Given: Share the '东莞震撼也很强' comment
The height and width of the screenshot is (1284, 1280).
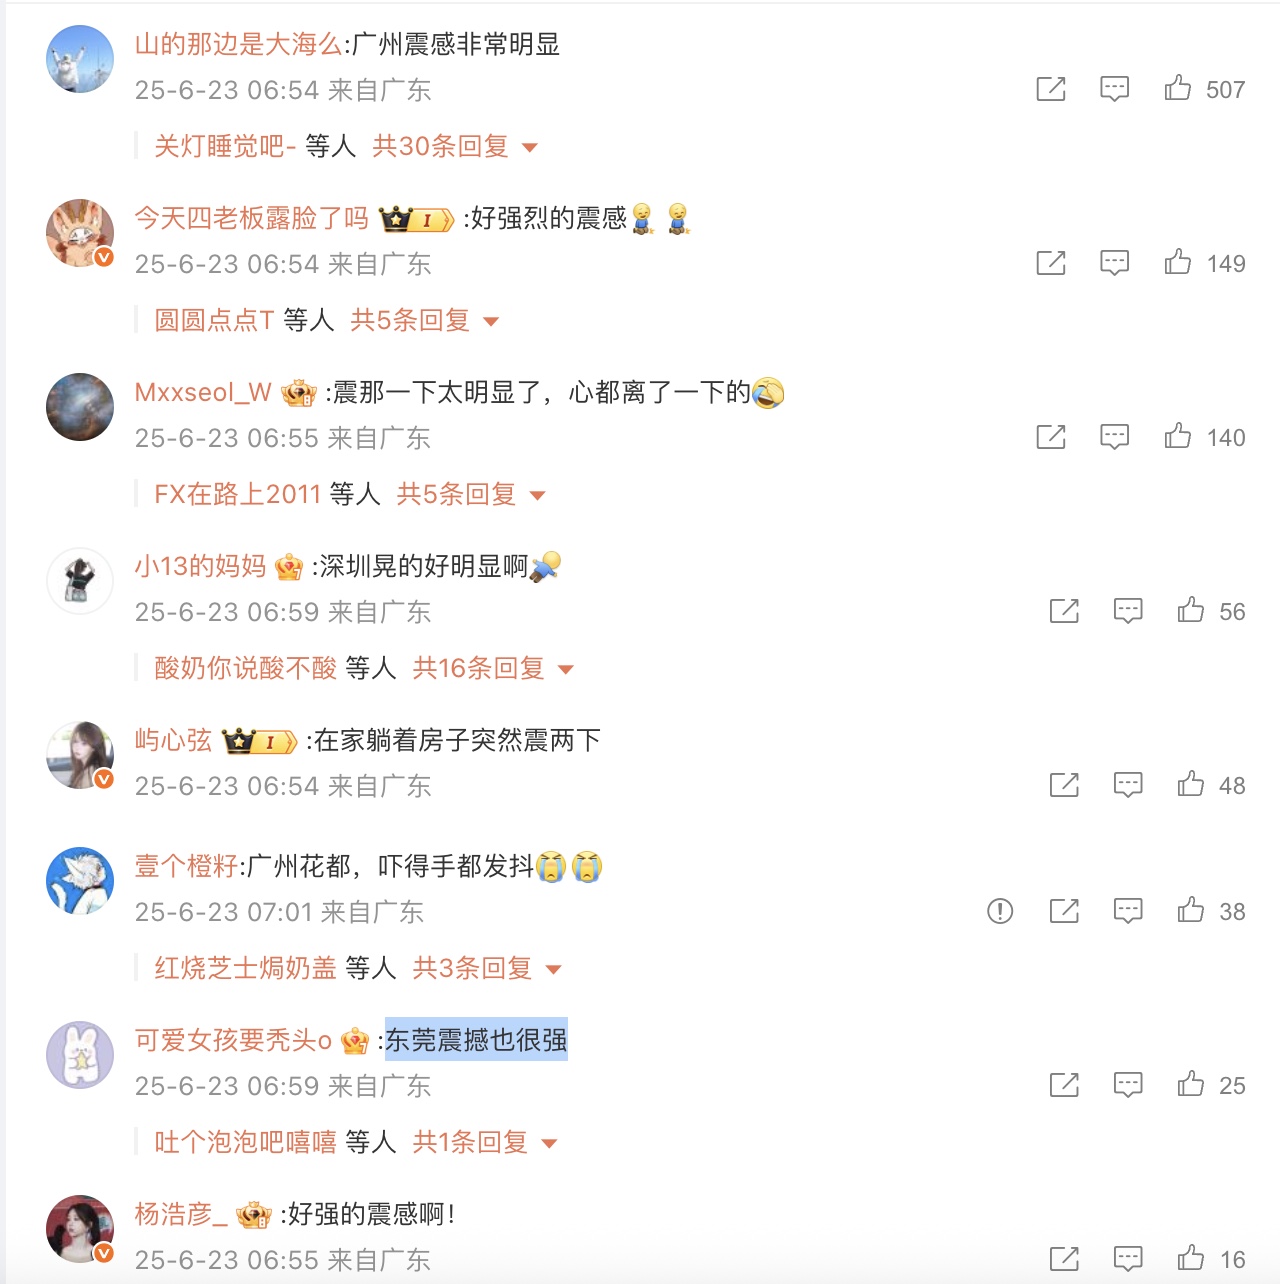Looking at the screenshot, I should (x=1064, y=1085).
